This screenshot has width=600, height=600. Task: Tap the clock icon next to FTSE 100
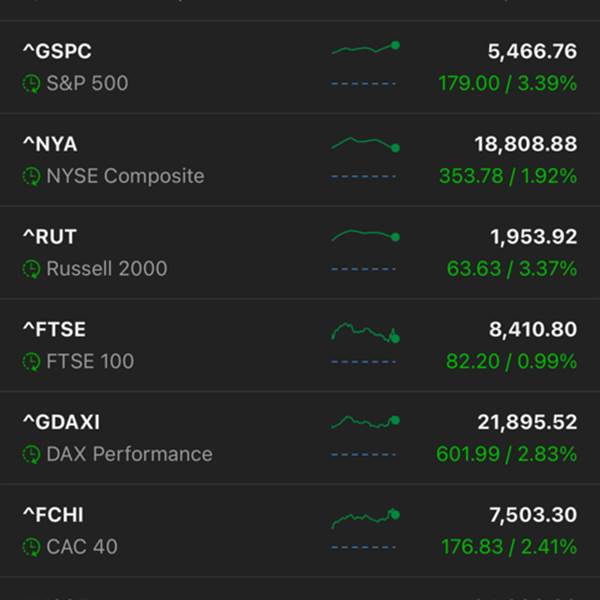[x=31, y=362]
